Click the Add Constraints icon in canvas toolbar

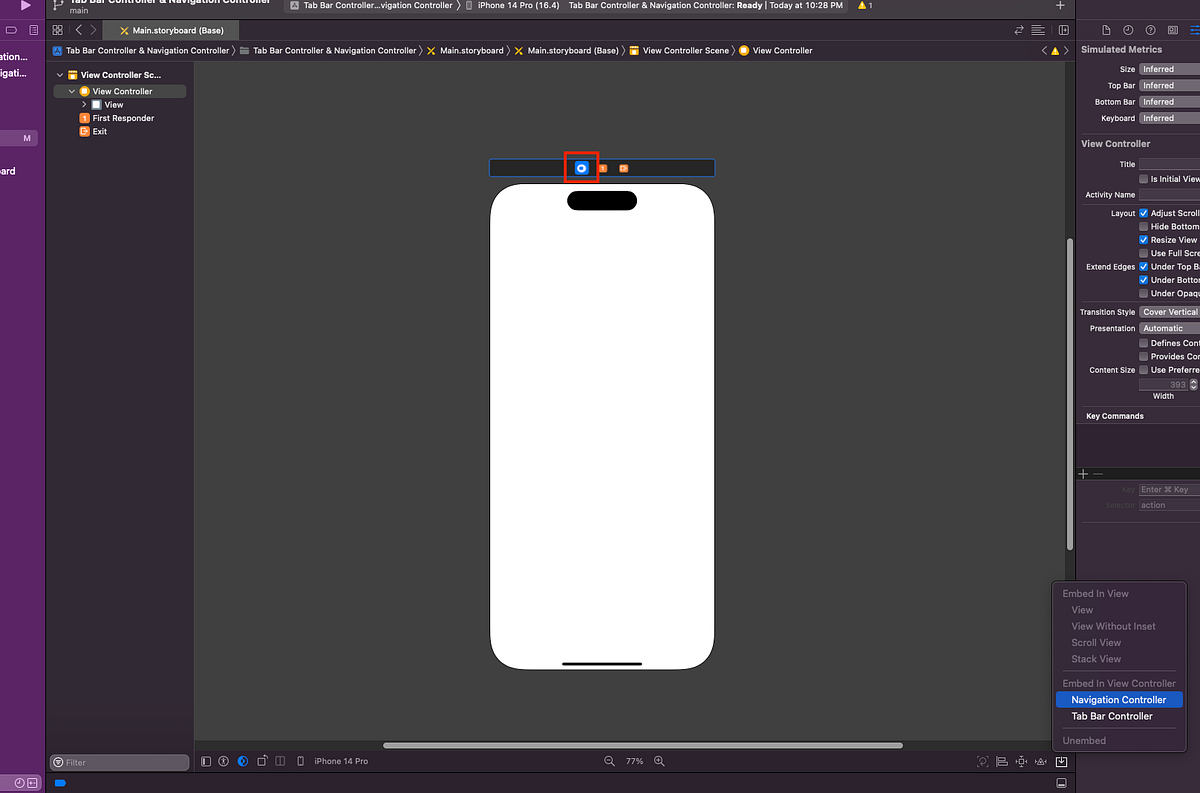click(1021, 762)
